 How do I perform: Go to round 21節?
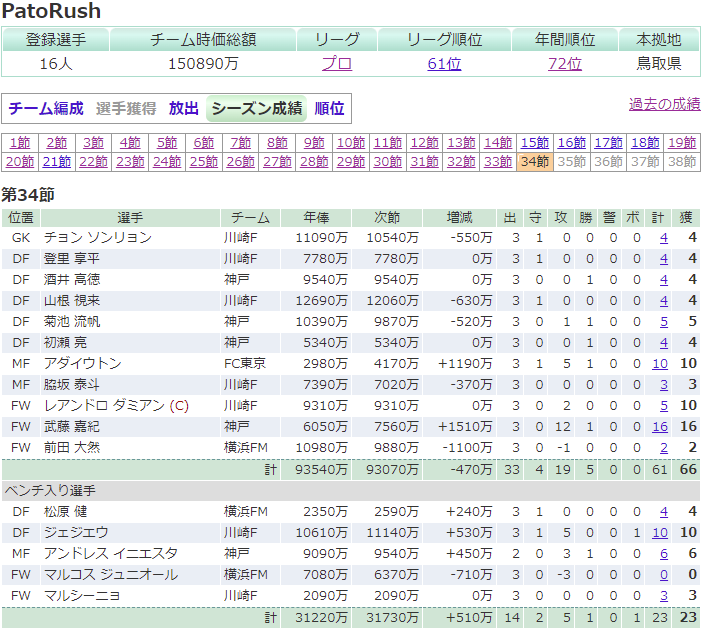(56, 162)
